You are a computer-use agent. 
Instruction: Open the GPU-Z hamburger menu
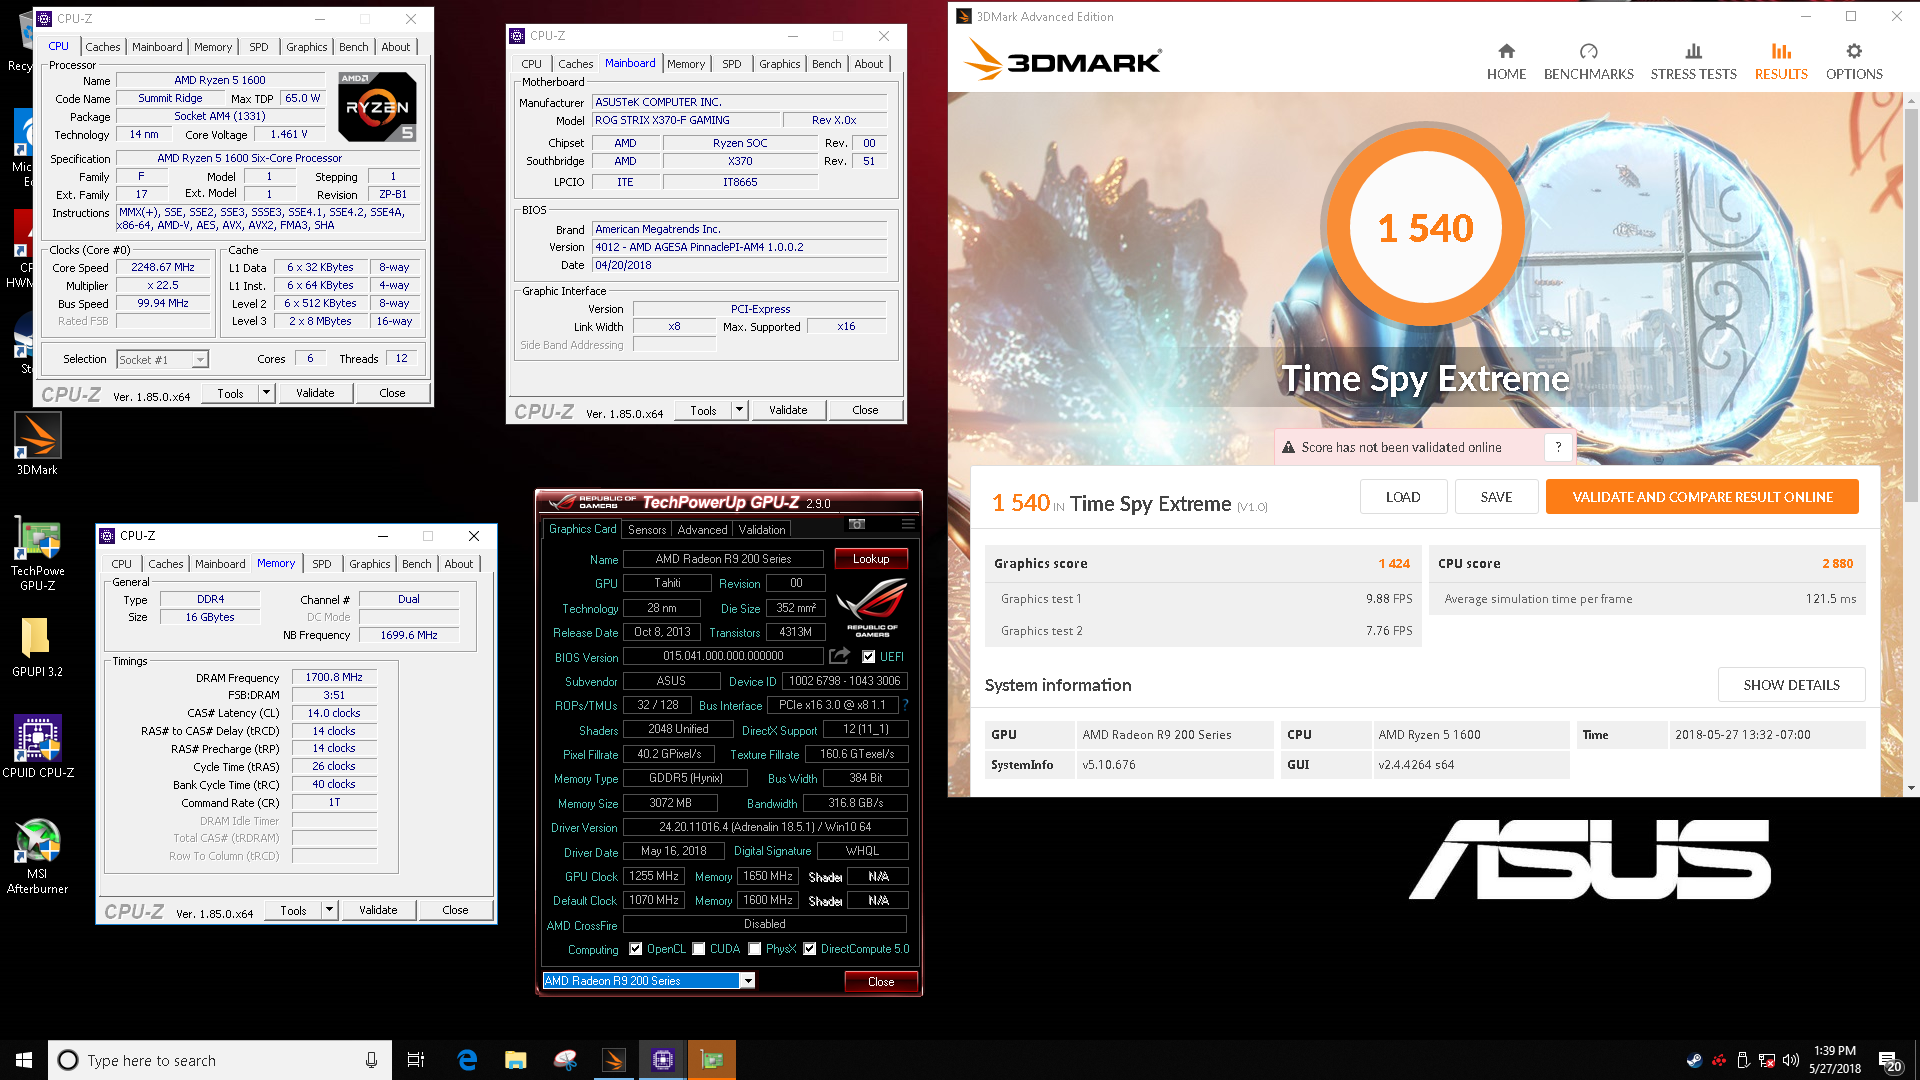pyautogui.click(x=908, y=524)
